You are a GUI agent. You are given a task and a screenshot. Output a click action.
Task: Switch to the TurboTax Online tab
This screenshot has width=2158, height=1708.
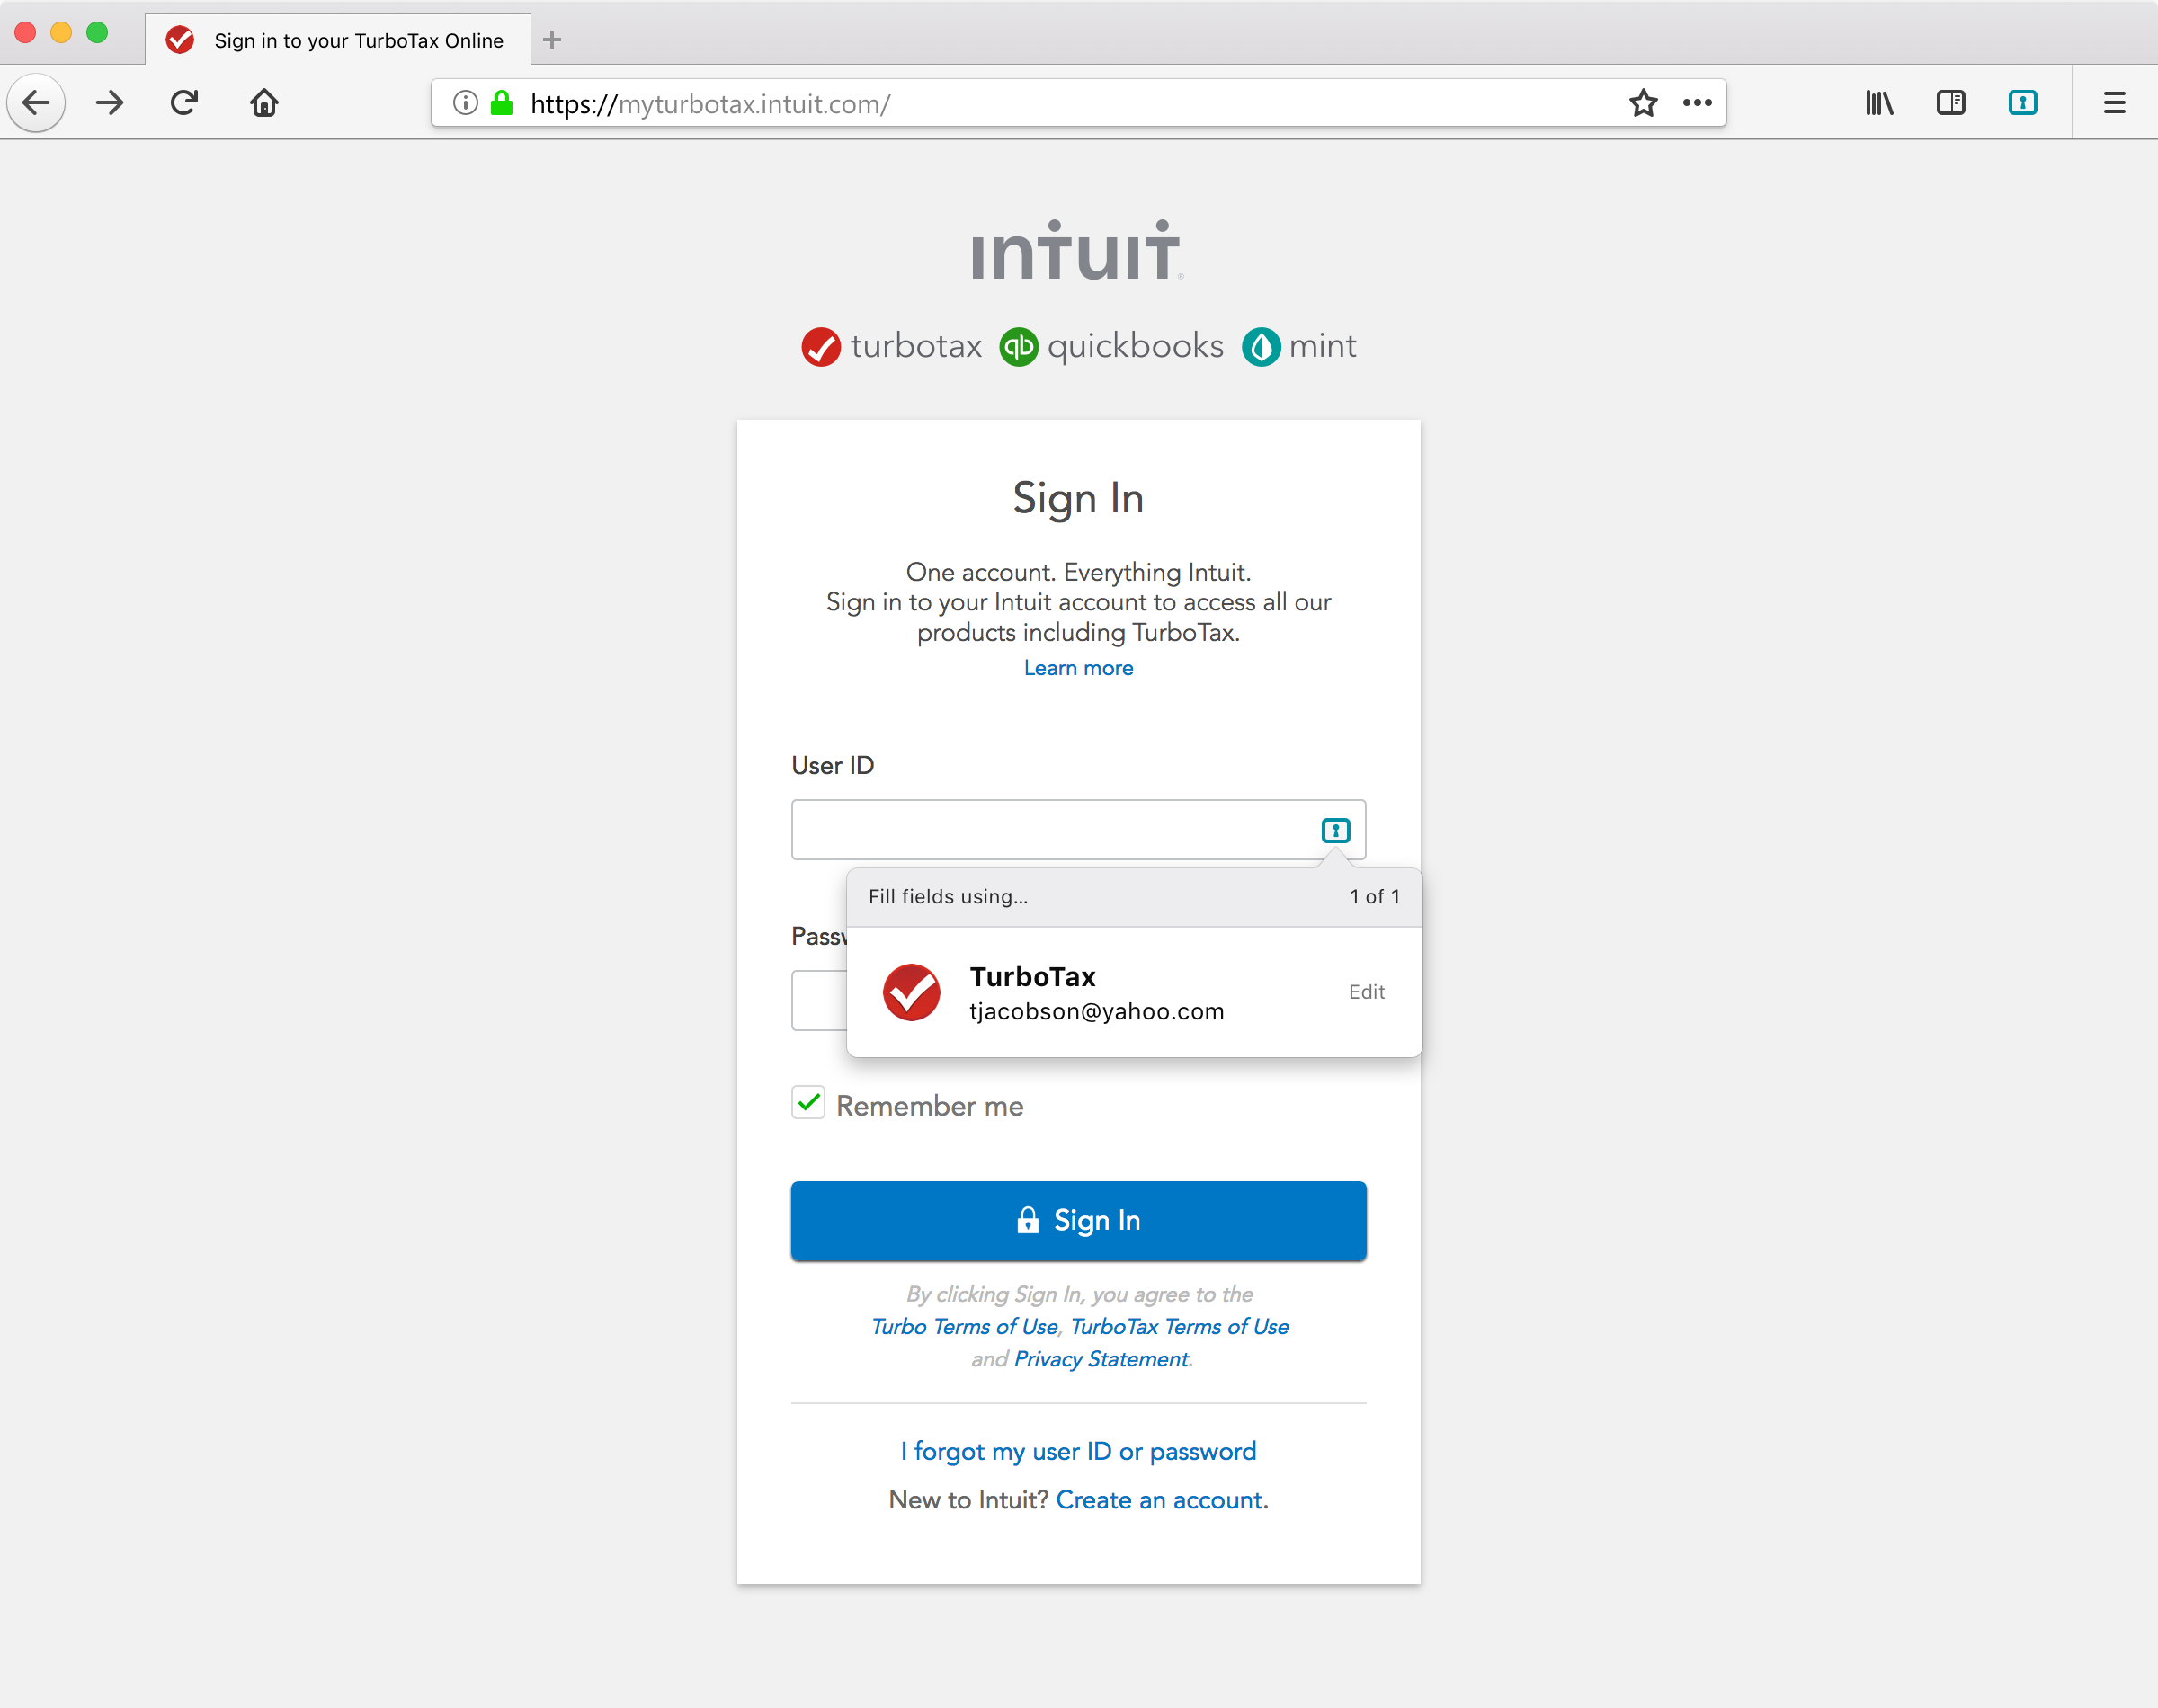click(x=338, y=40)
